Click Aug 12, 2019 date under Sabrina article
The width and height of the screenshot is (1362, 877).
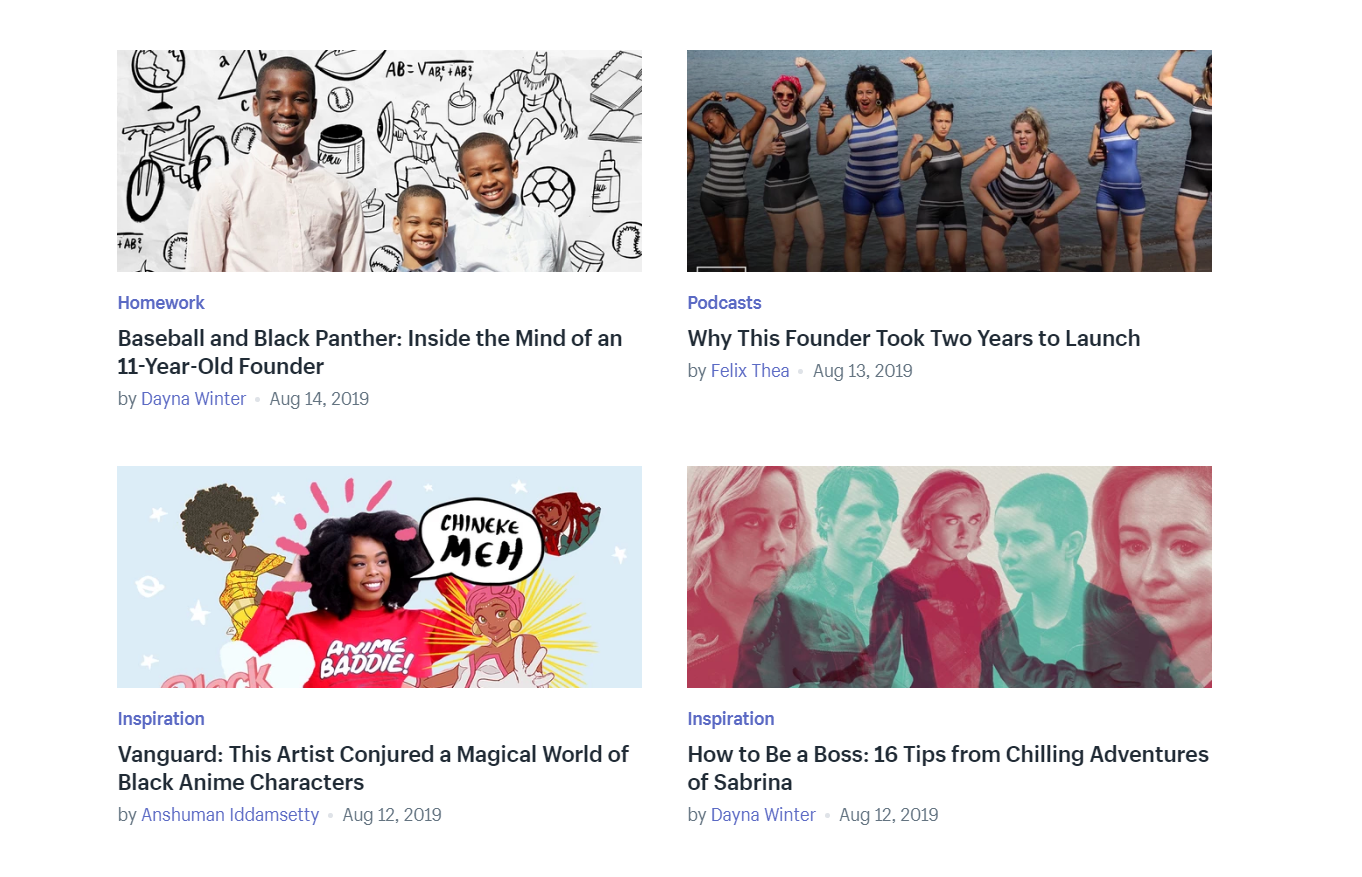[x=889, y=815]
